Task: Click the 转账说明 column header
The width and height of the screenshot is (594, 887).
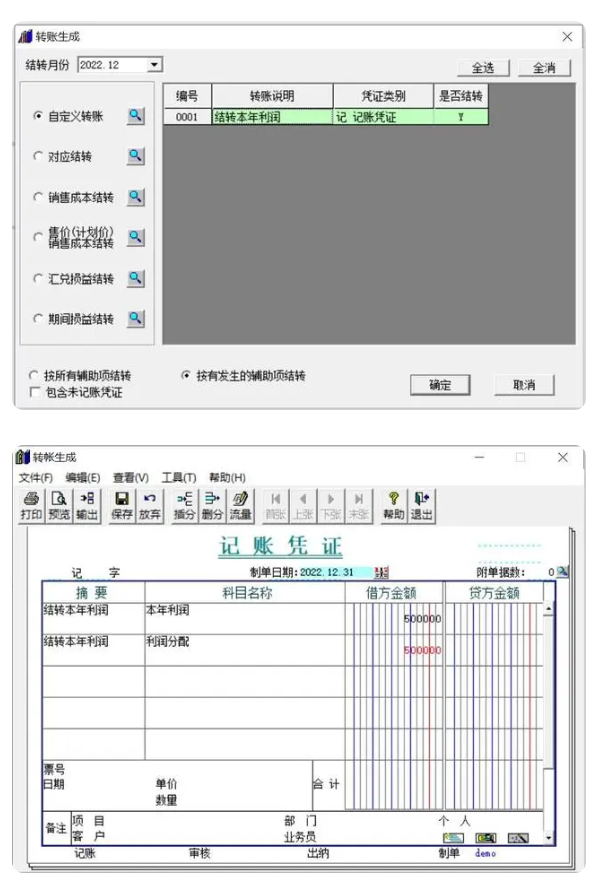Action: pos(272,96)
